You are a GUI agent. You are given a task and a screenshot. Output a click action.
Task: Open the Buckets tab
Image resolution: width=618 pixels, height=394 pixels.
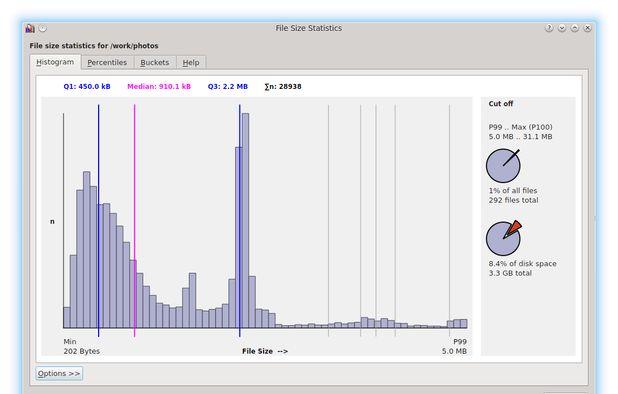pyautogui.click(x=154, y=62)
